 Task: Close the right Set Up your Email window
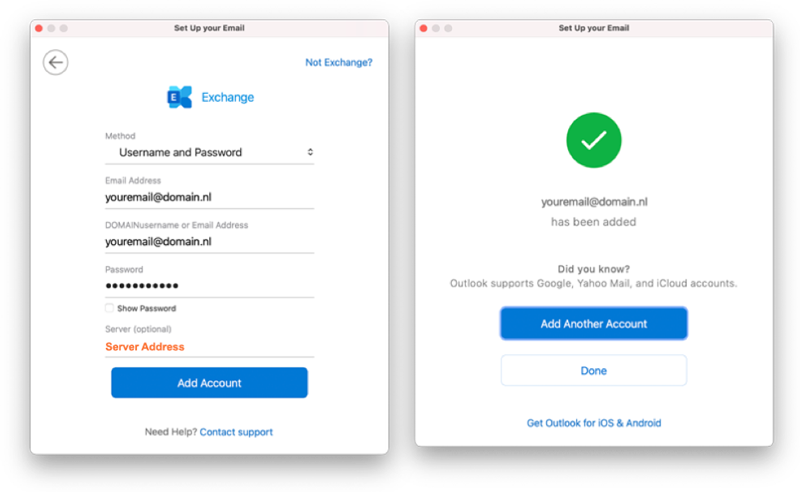tap(423, 28)
